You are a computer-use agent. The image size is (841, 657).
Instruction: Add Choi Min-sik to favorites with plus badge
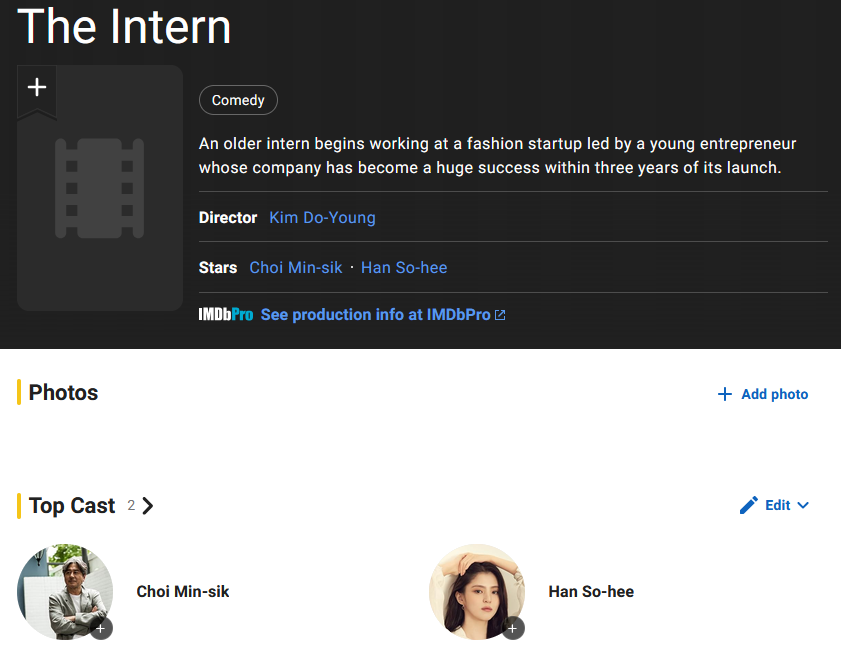[101, 628]
